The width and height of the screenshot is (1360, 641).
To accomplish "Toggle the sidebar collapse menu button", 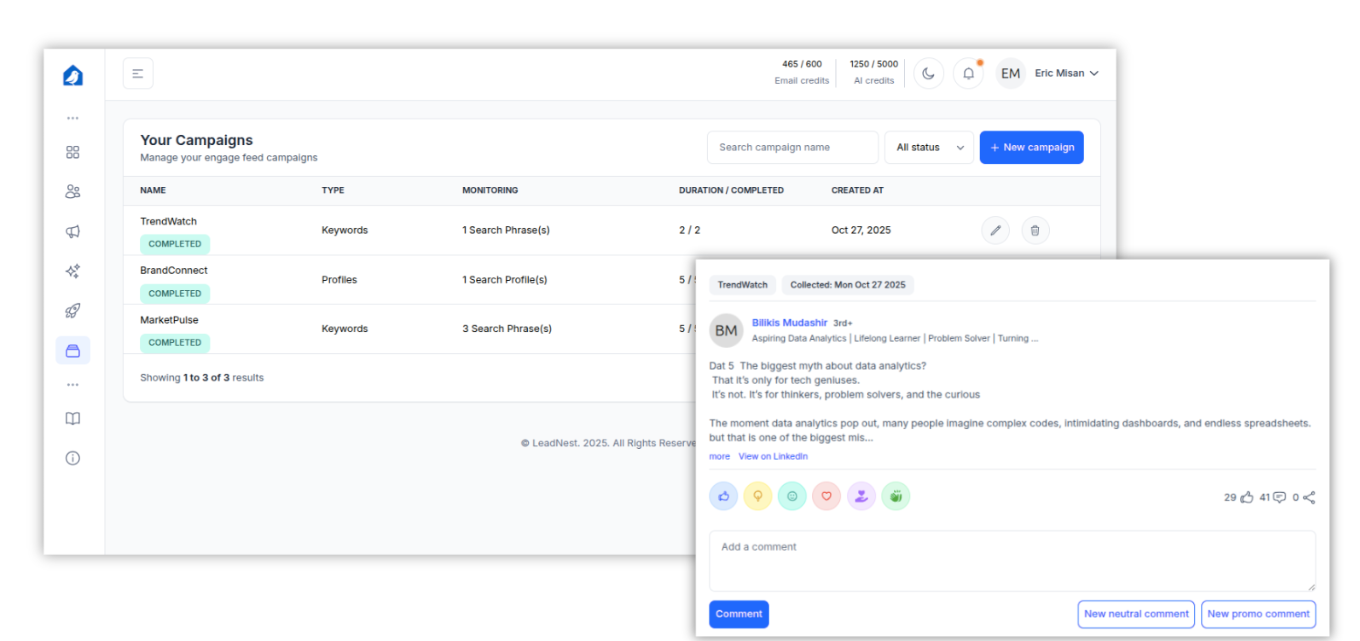I will (138, 73).
